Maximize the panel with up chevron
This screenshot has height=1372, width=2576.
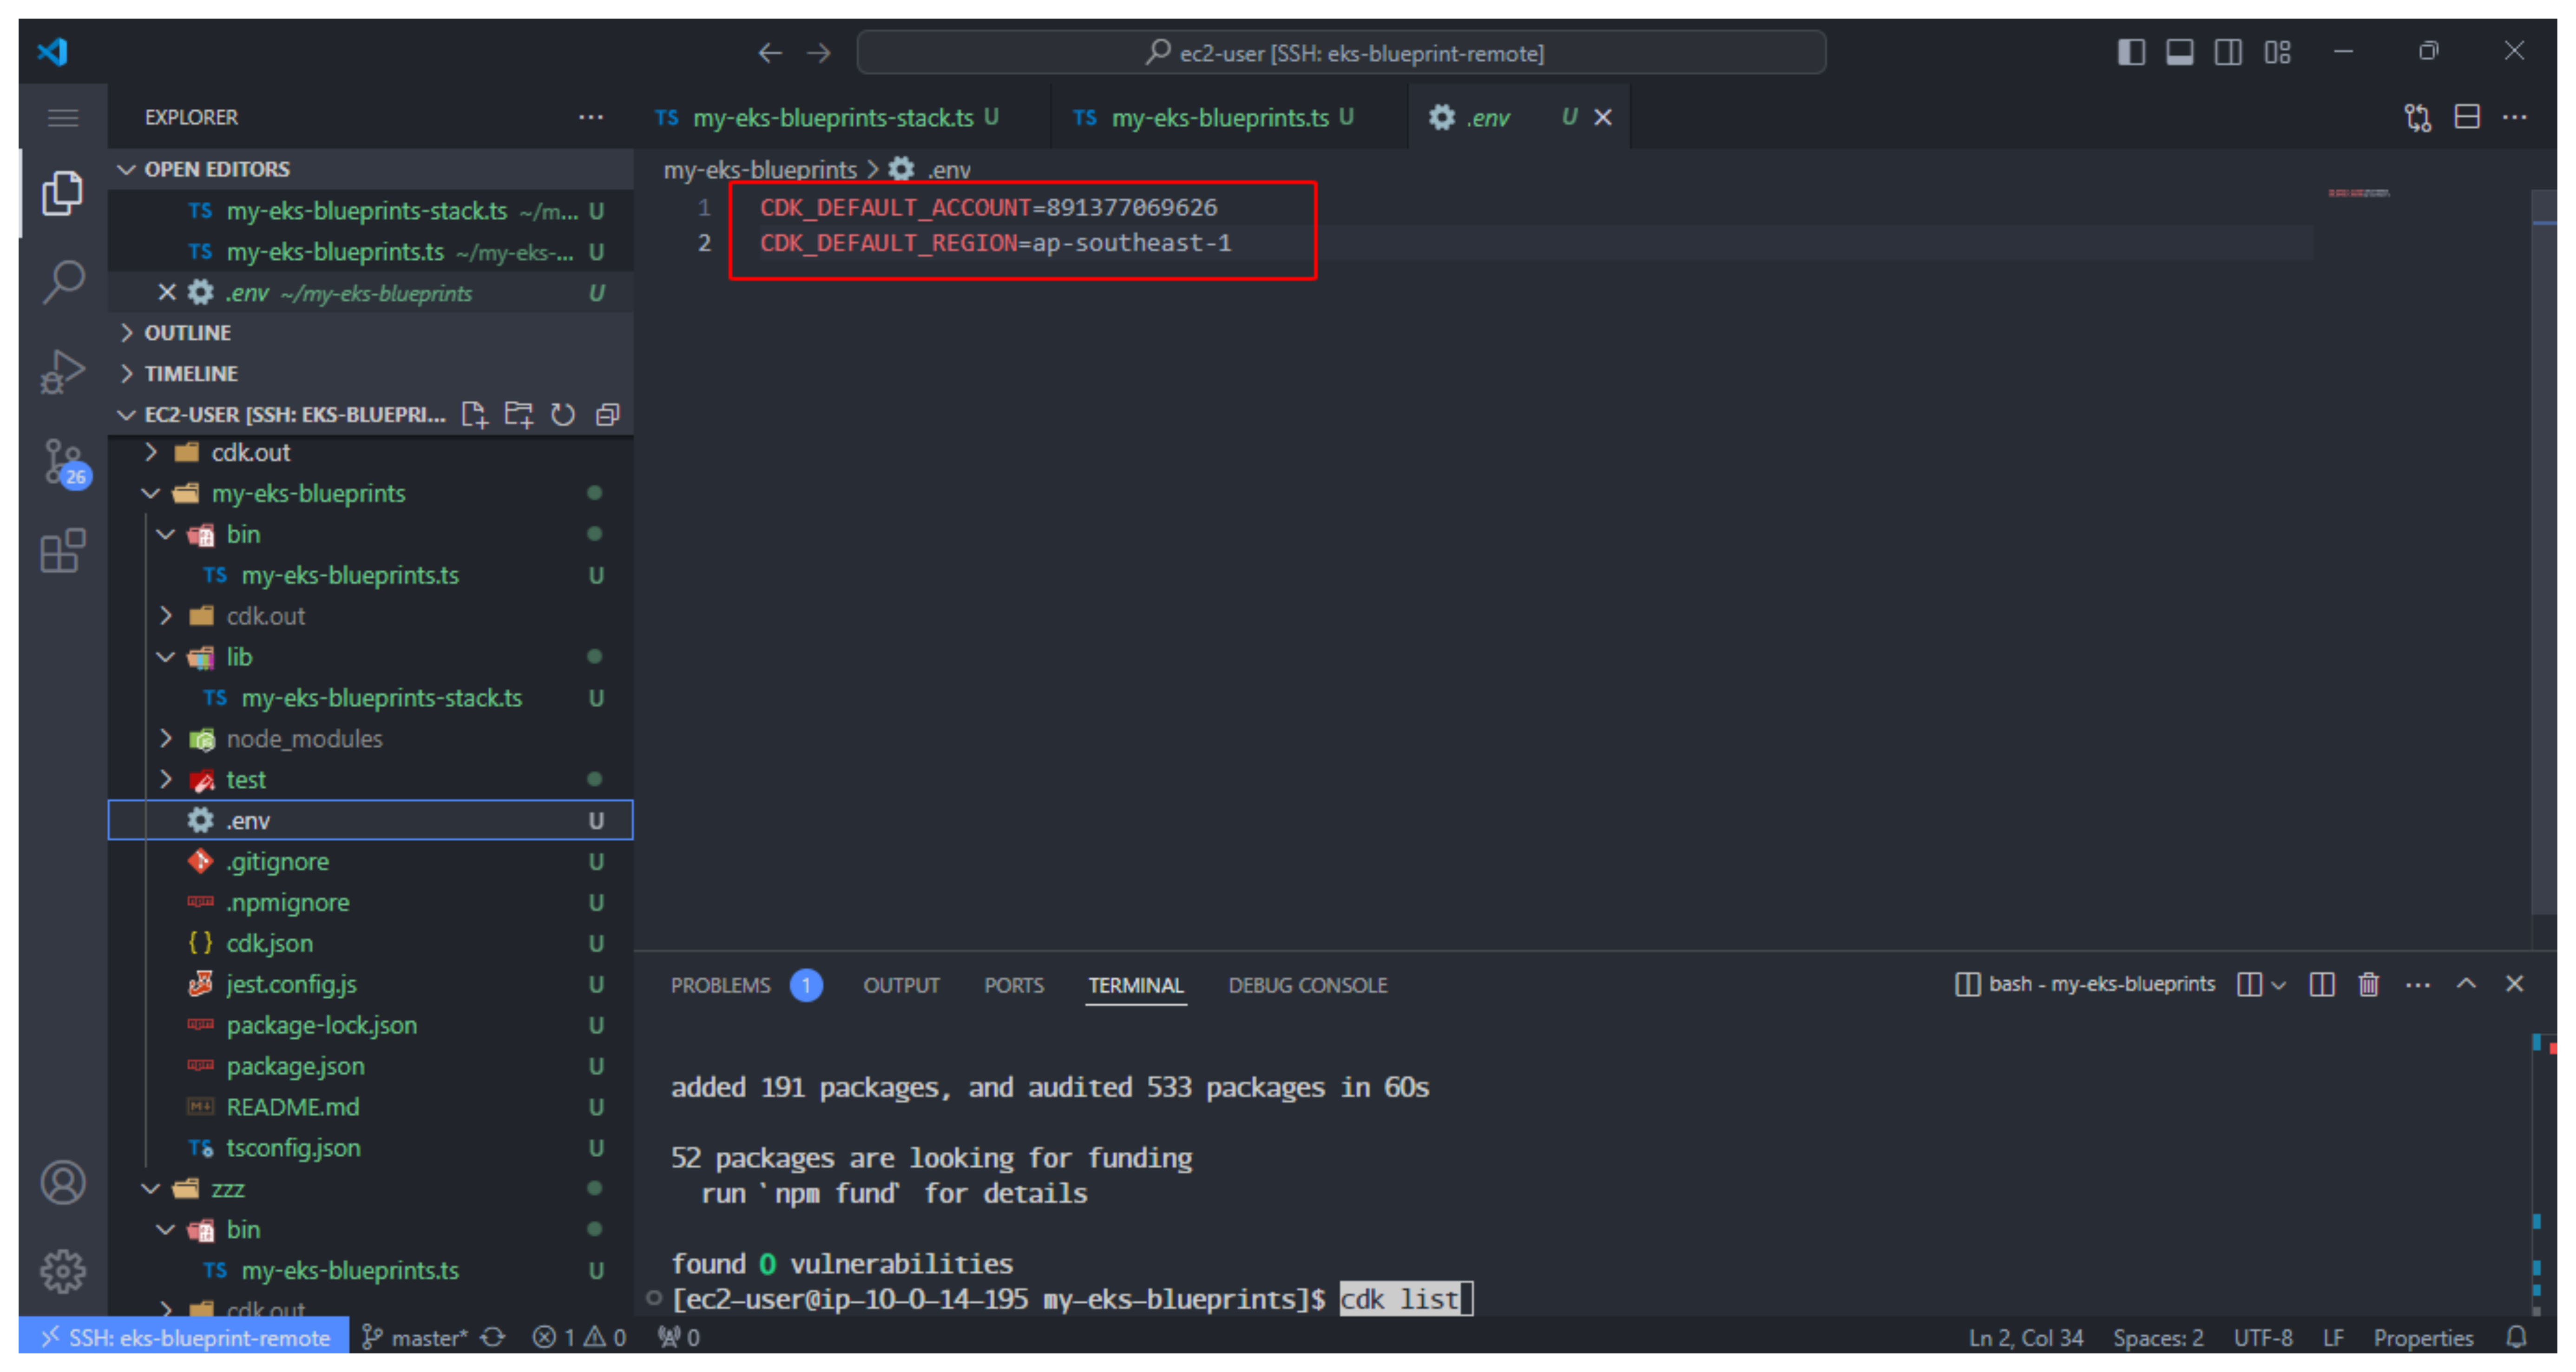point(2466,984)
